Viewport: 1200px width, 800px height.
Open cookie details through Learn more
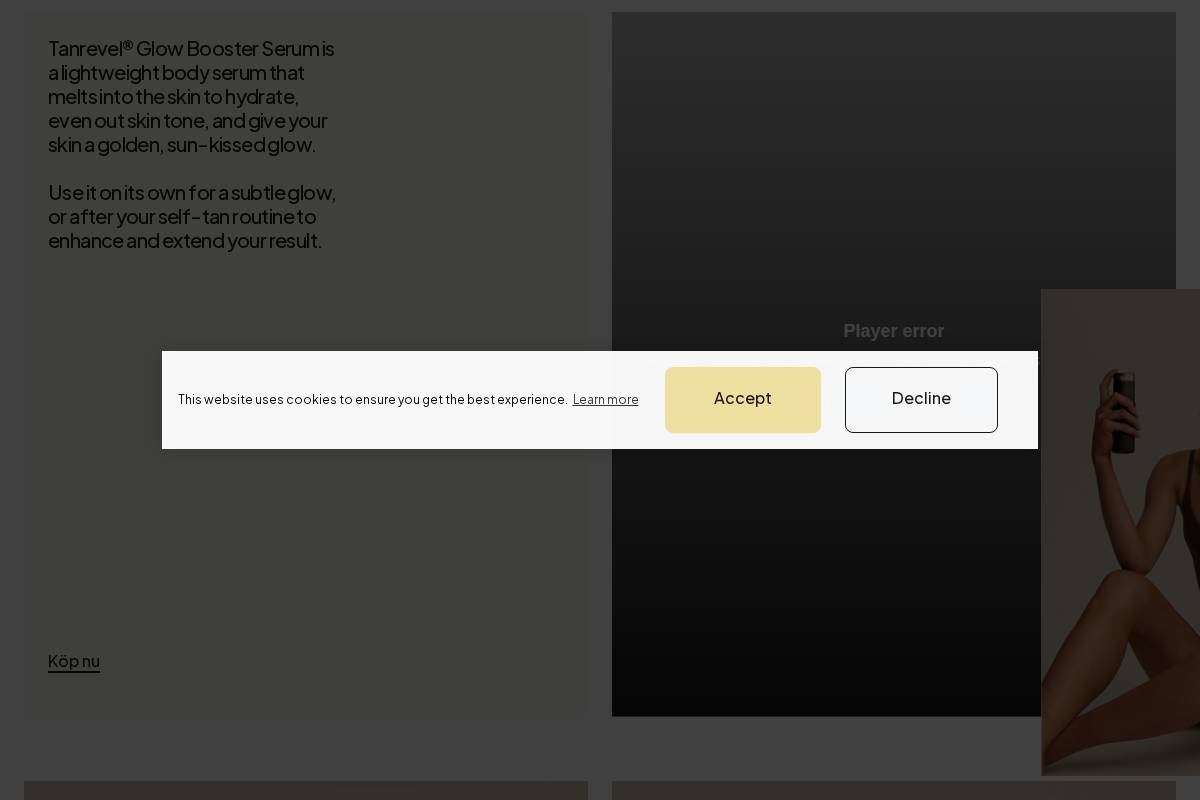[605, 399]
